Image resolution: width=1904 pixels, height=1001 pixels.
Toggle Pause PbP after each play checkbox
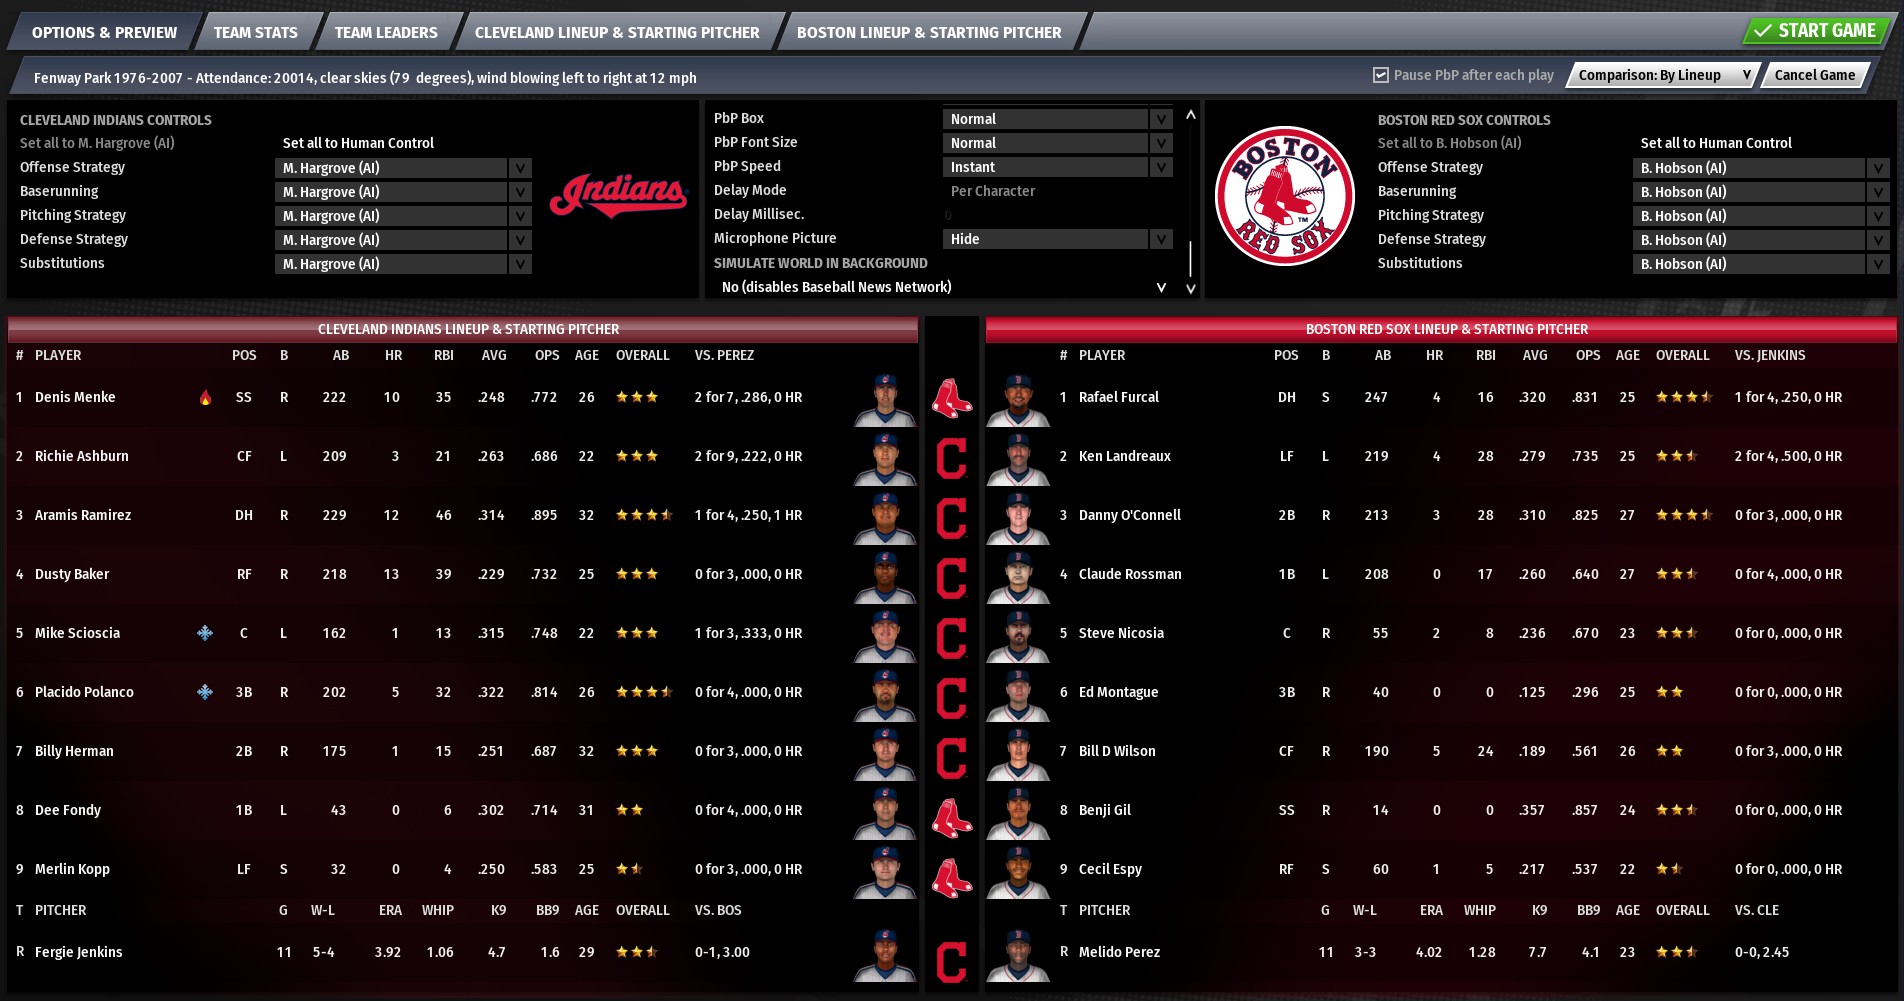click(1381, 75)
